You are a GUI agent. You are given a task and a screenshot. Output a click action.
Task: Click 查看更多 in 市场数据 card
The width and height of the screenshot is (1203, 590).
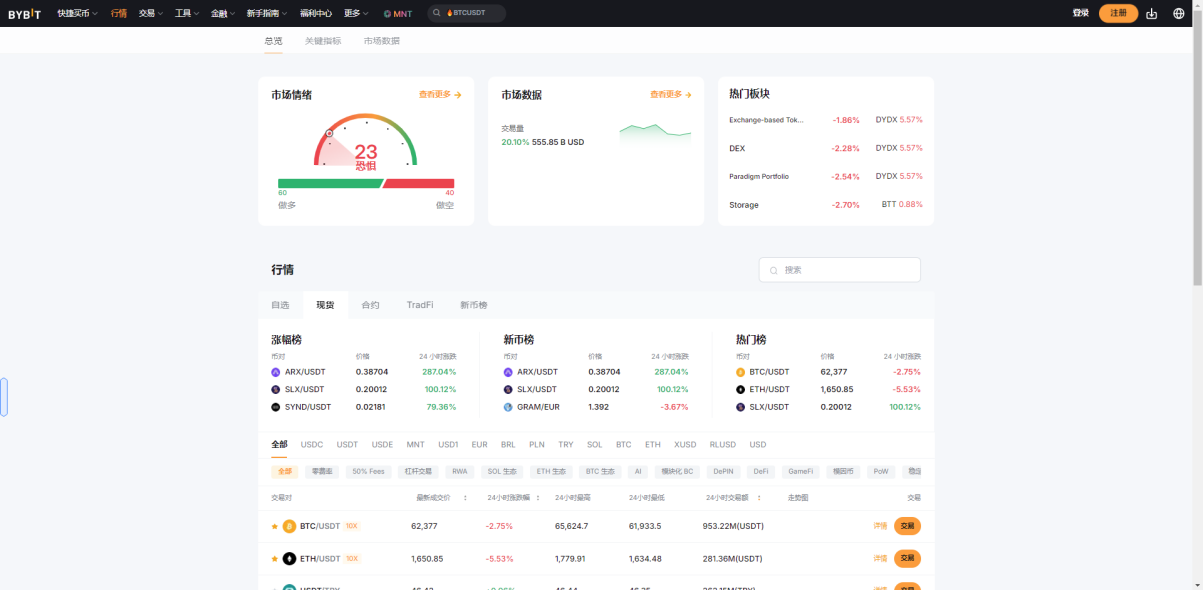671,95
